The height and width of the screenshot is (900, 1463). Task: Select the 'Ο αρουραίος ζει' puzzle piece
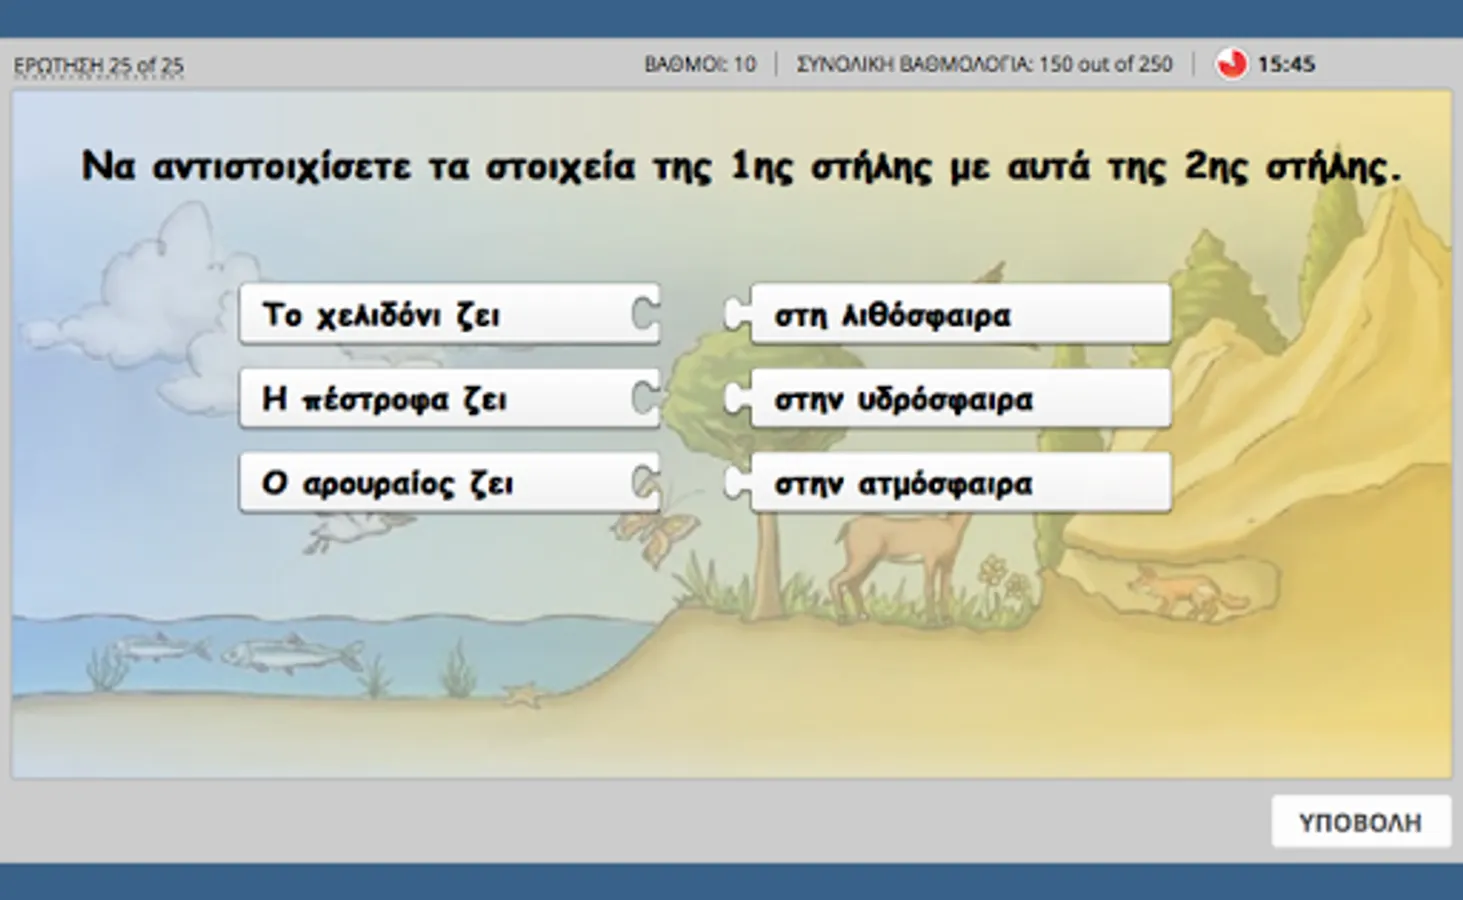[x=450, y=483]
